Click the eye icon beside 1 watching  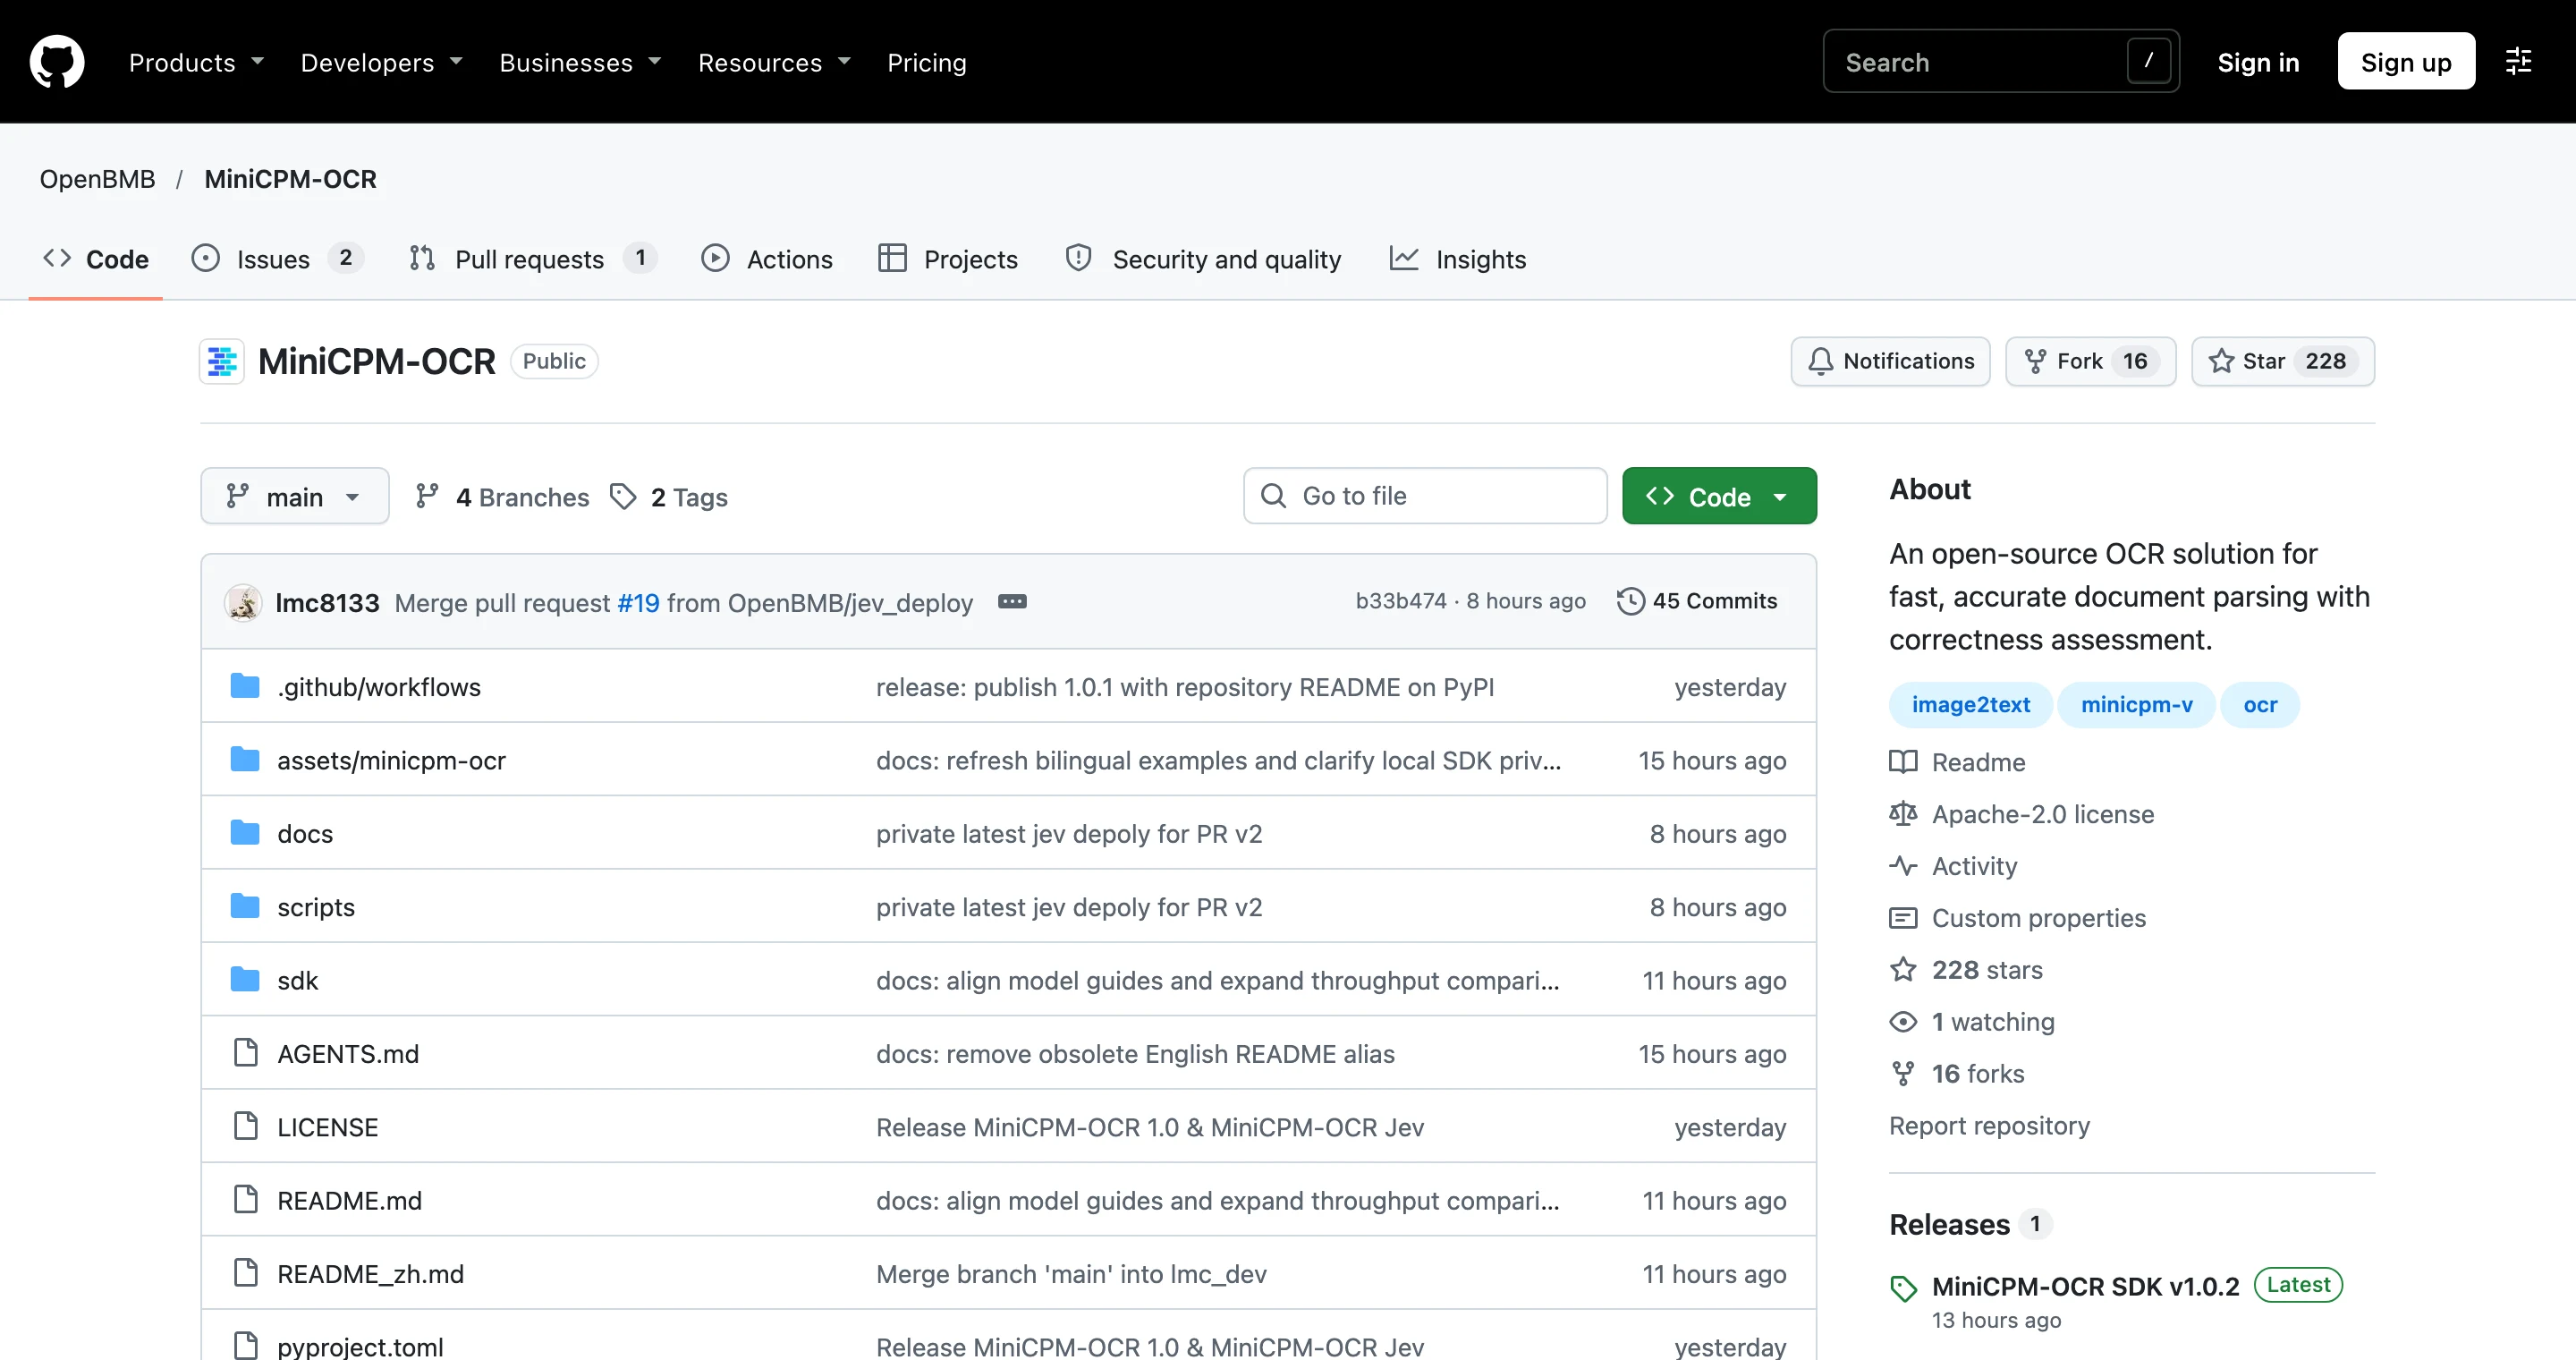pos(1903,1022)
